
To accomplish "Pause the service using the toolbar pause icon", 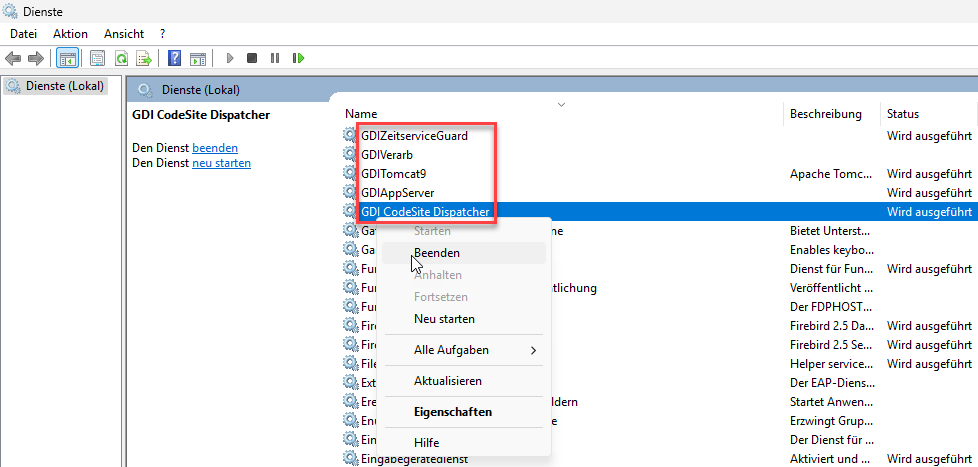I will pyautogui.click(x=274, y=59).
